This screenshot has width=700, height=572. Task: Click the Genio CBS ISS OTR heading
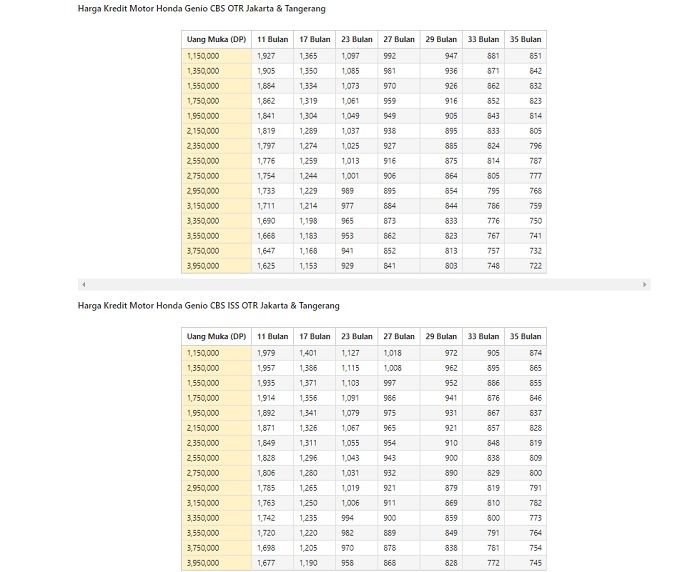click(x=208, y=306)
